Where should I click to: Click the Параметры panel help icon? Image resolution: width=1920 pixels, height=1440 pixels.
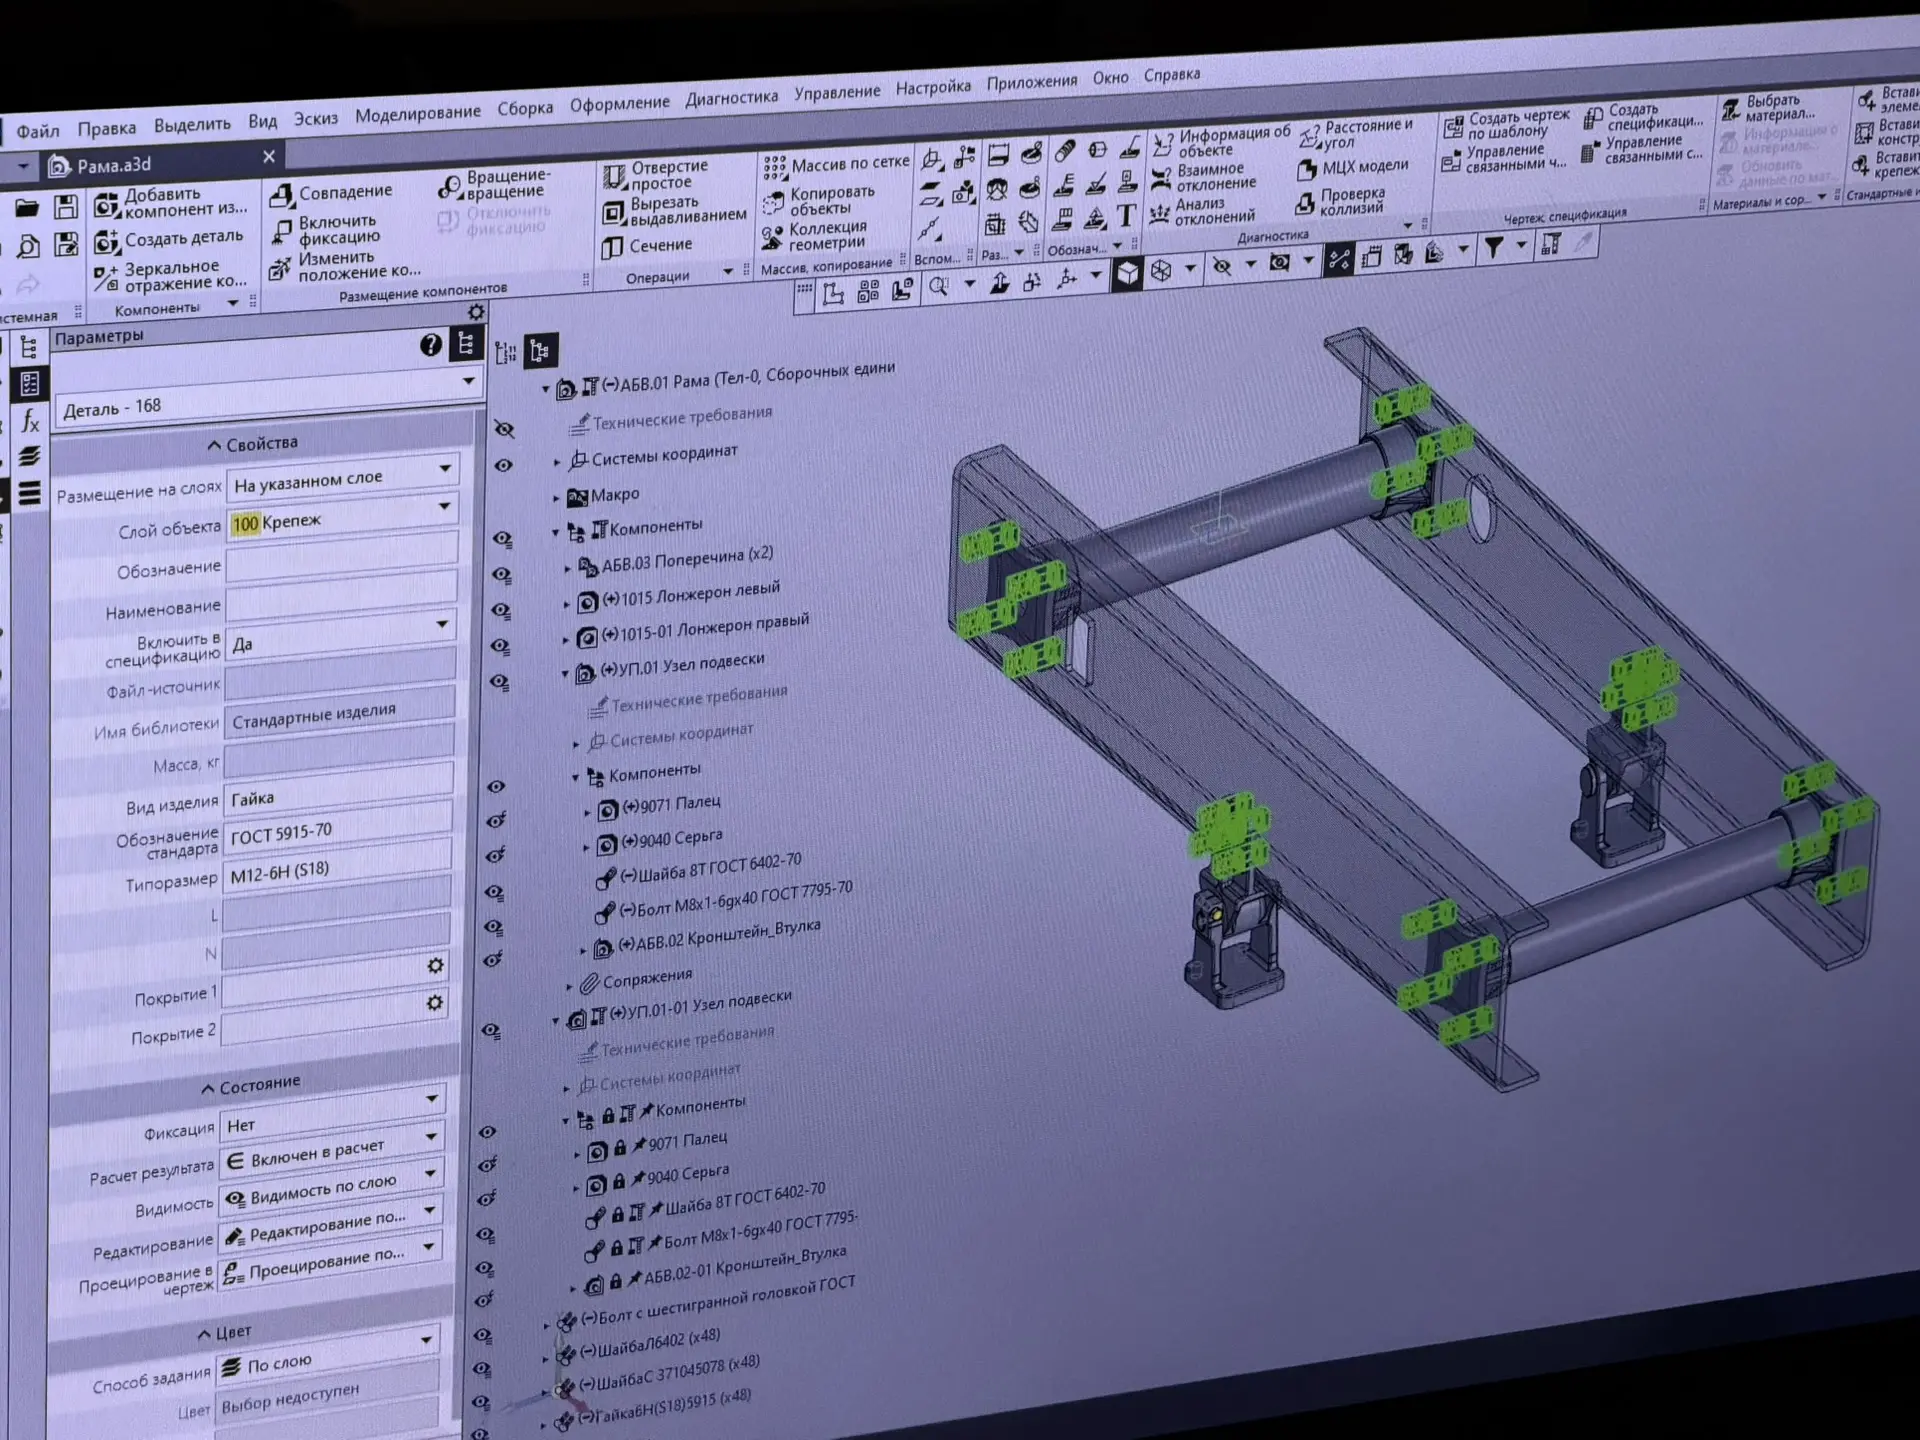click(x=430, y=345)
